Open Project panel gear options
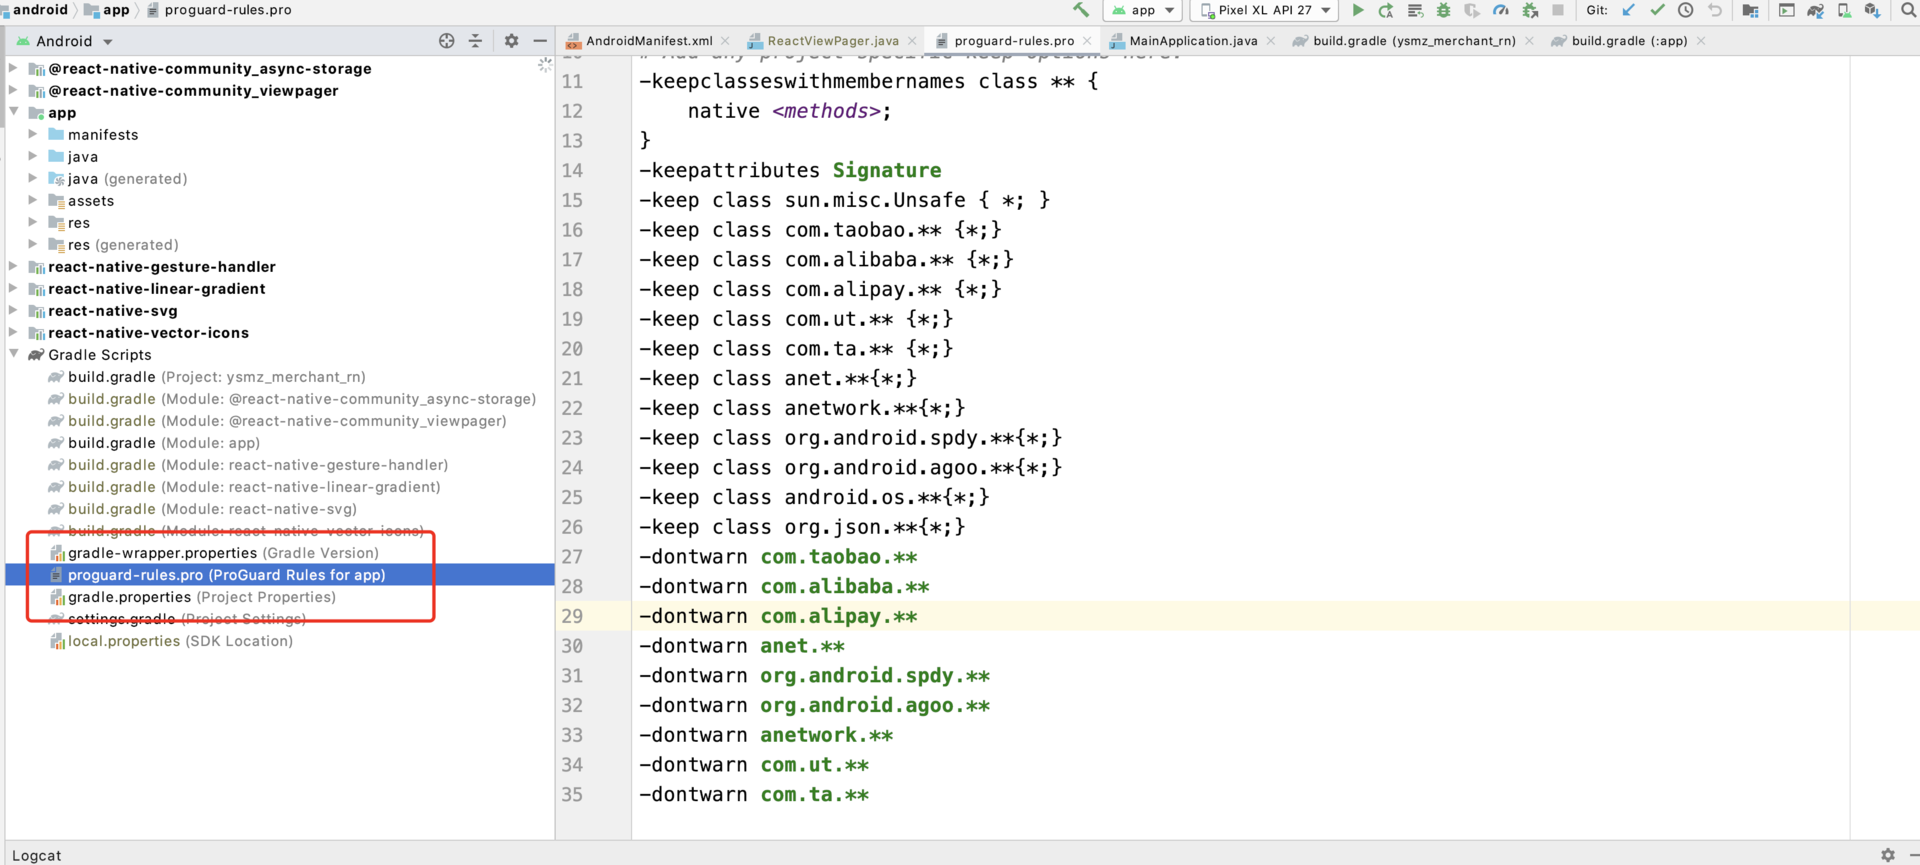 [511, 41]
